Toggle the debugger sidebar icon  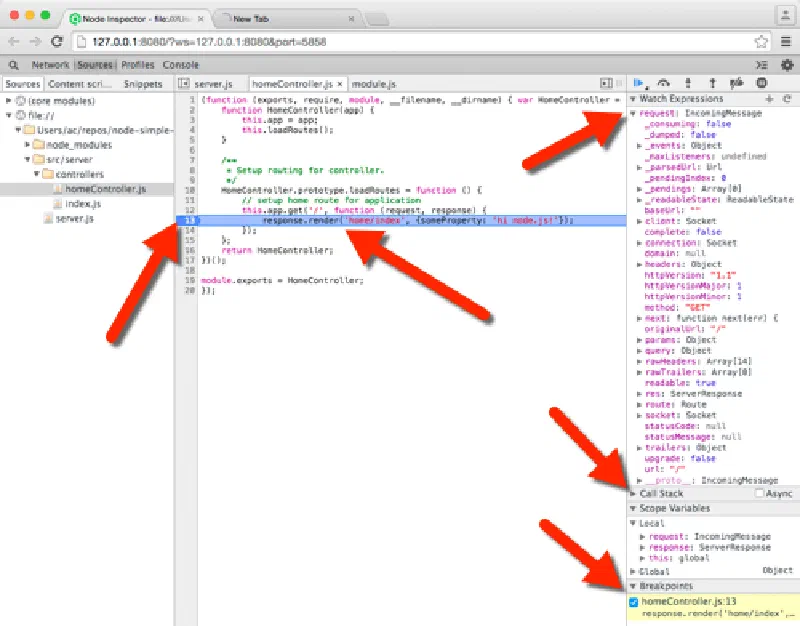tap(606, 83)
